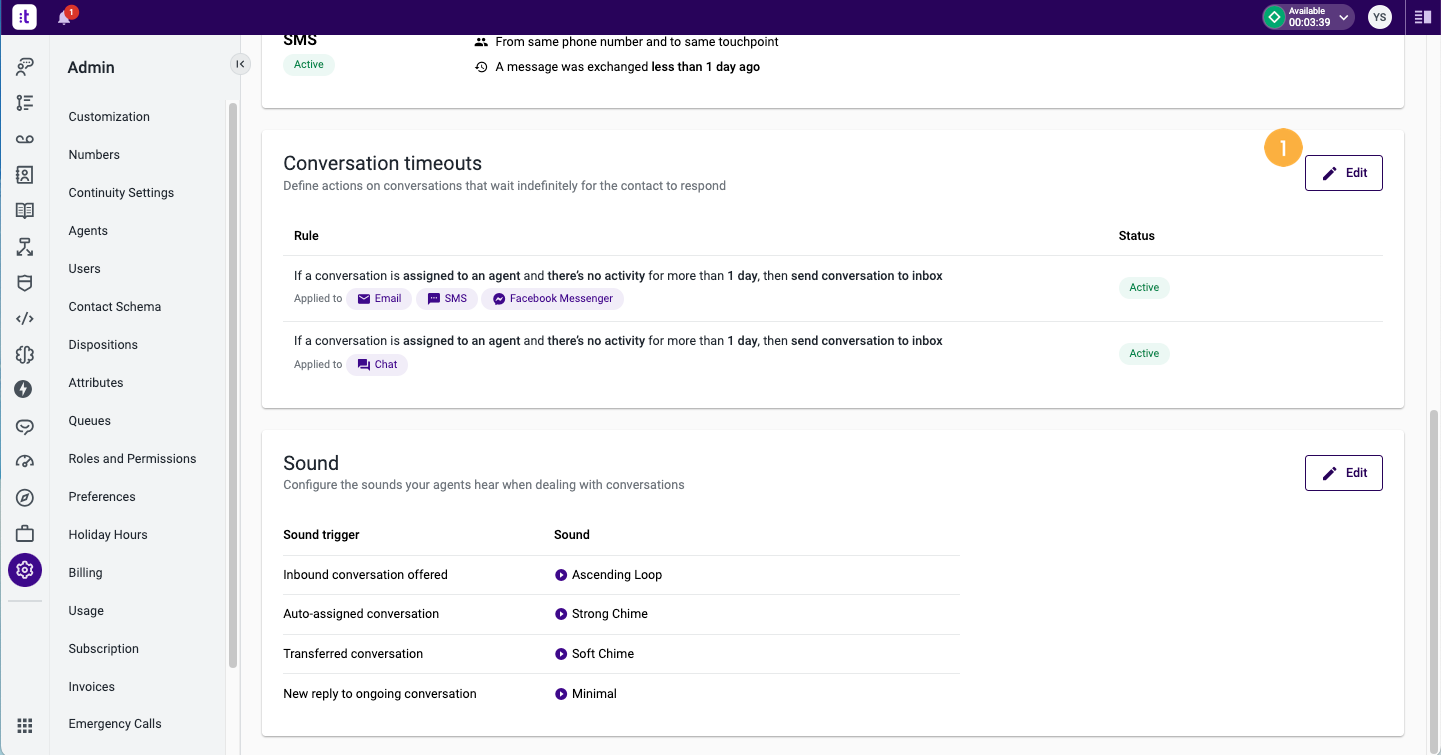Viewport: 1441px width, 755px height.
Task: Open the shield-shaped icon in sidebar
Action: (x=25, y=283)
